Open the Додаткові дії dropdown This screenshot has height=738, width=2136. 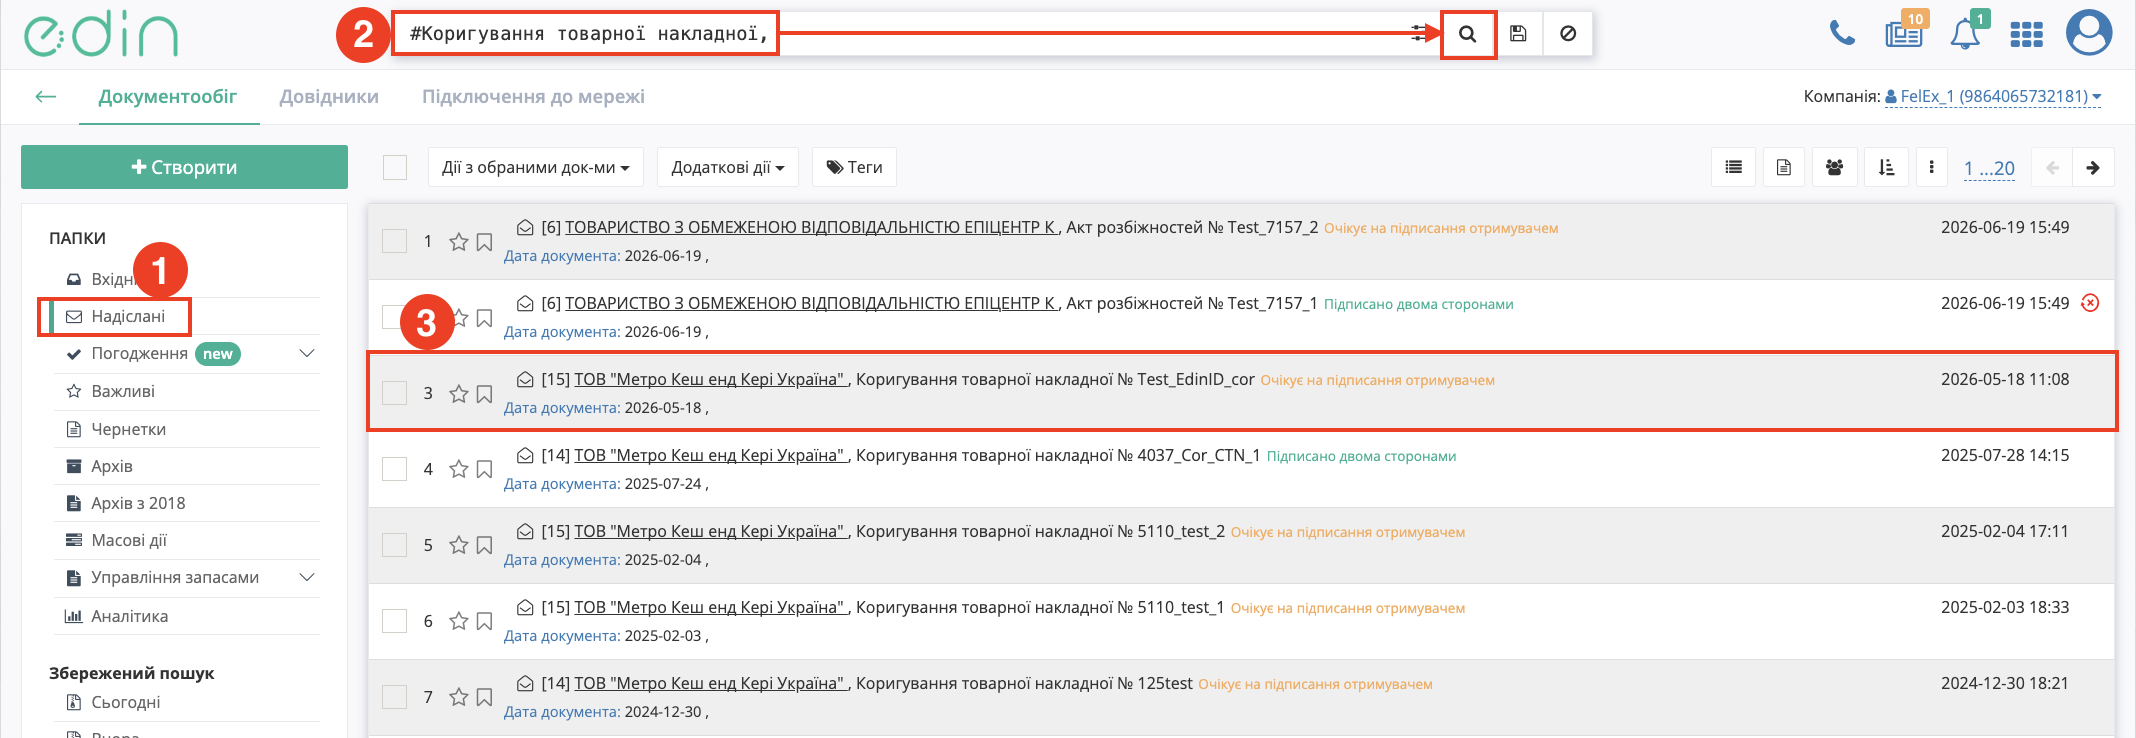[x=728, y=167]
